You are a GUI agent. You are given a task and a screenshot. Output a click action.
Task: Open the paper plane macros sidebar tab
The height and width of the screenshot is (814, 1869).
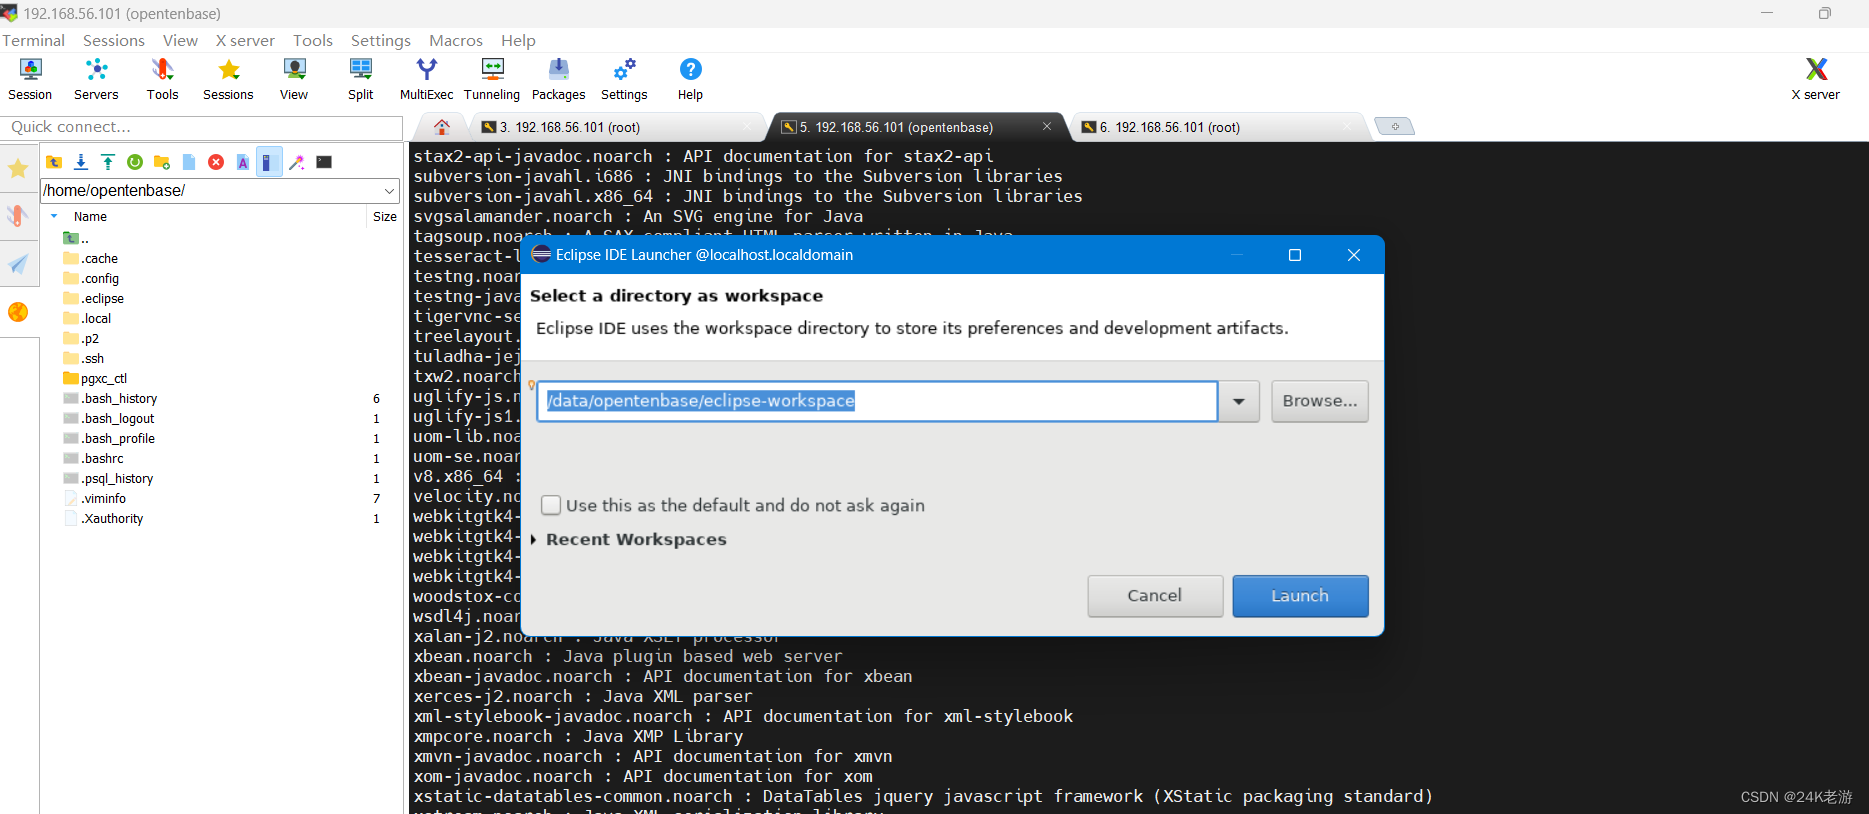pyautogui.click(x=18, y=264)
